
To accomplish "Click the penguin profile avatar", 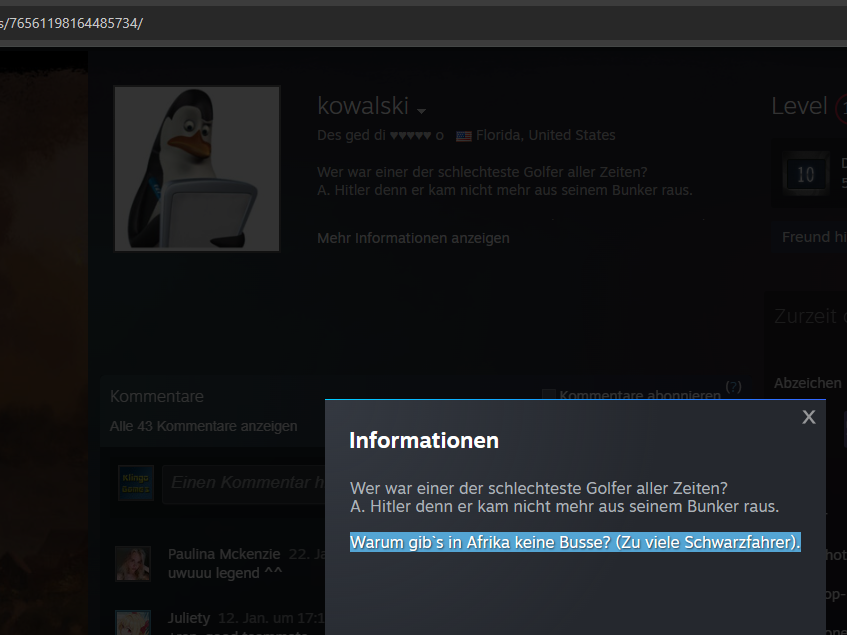I will tap(197, 168).
